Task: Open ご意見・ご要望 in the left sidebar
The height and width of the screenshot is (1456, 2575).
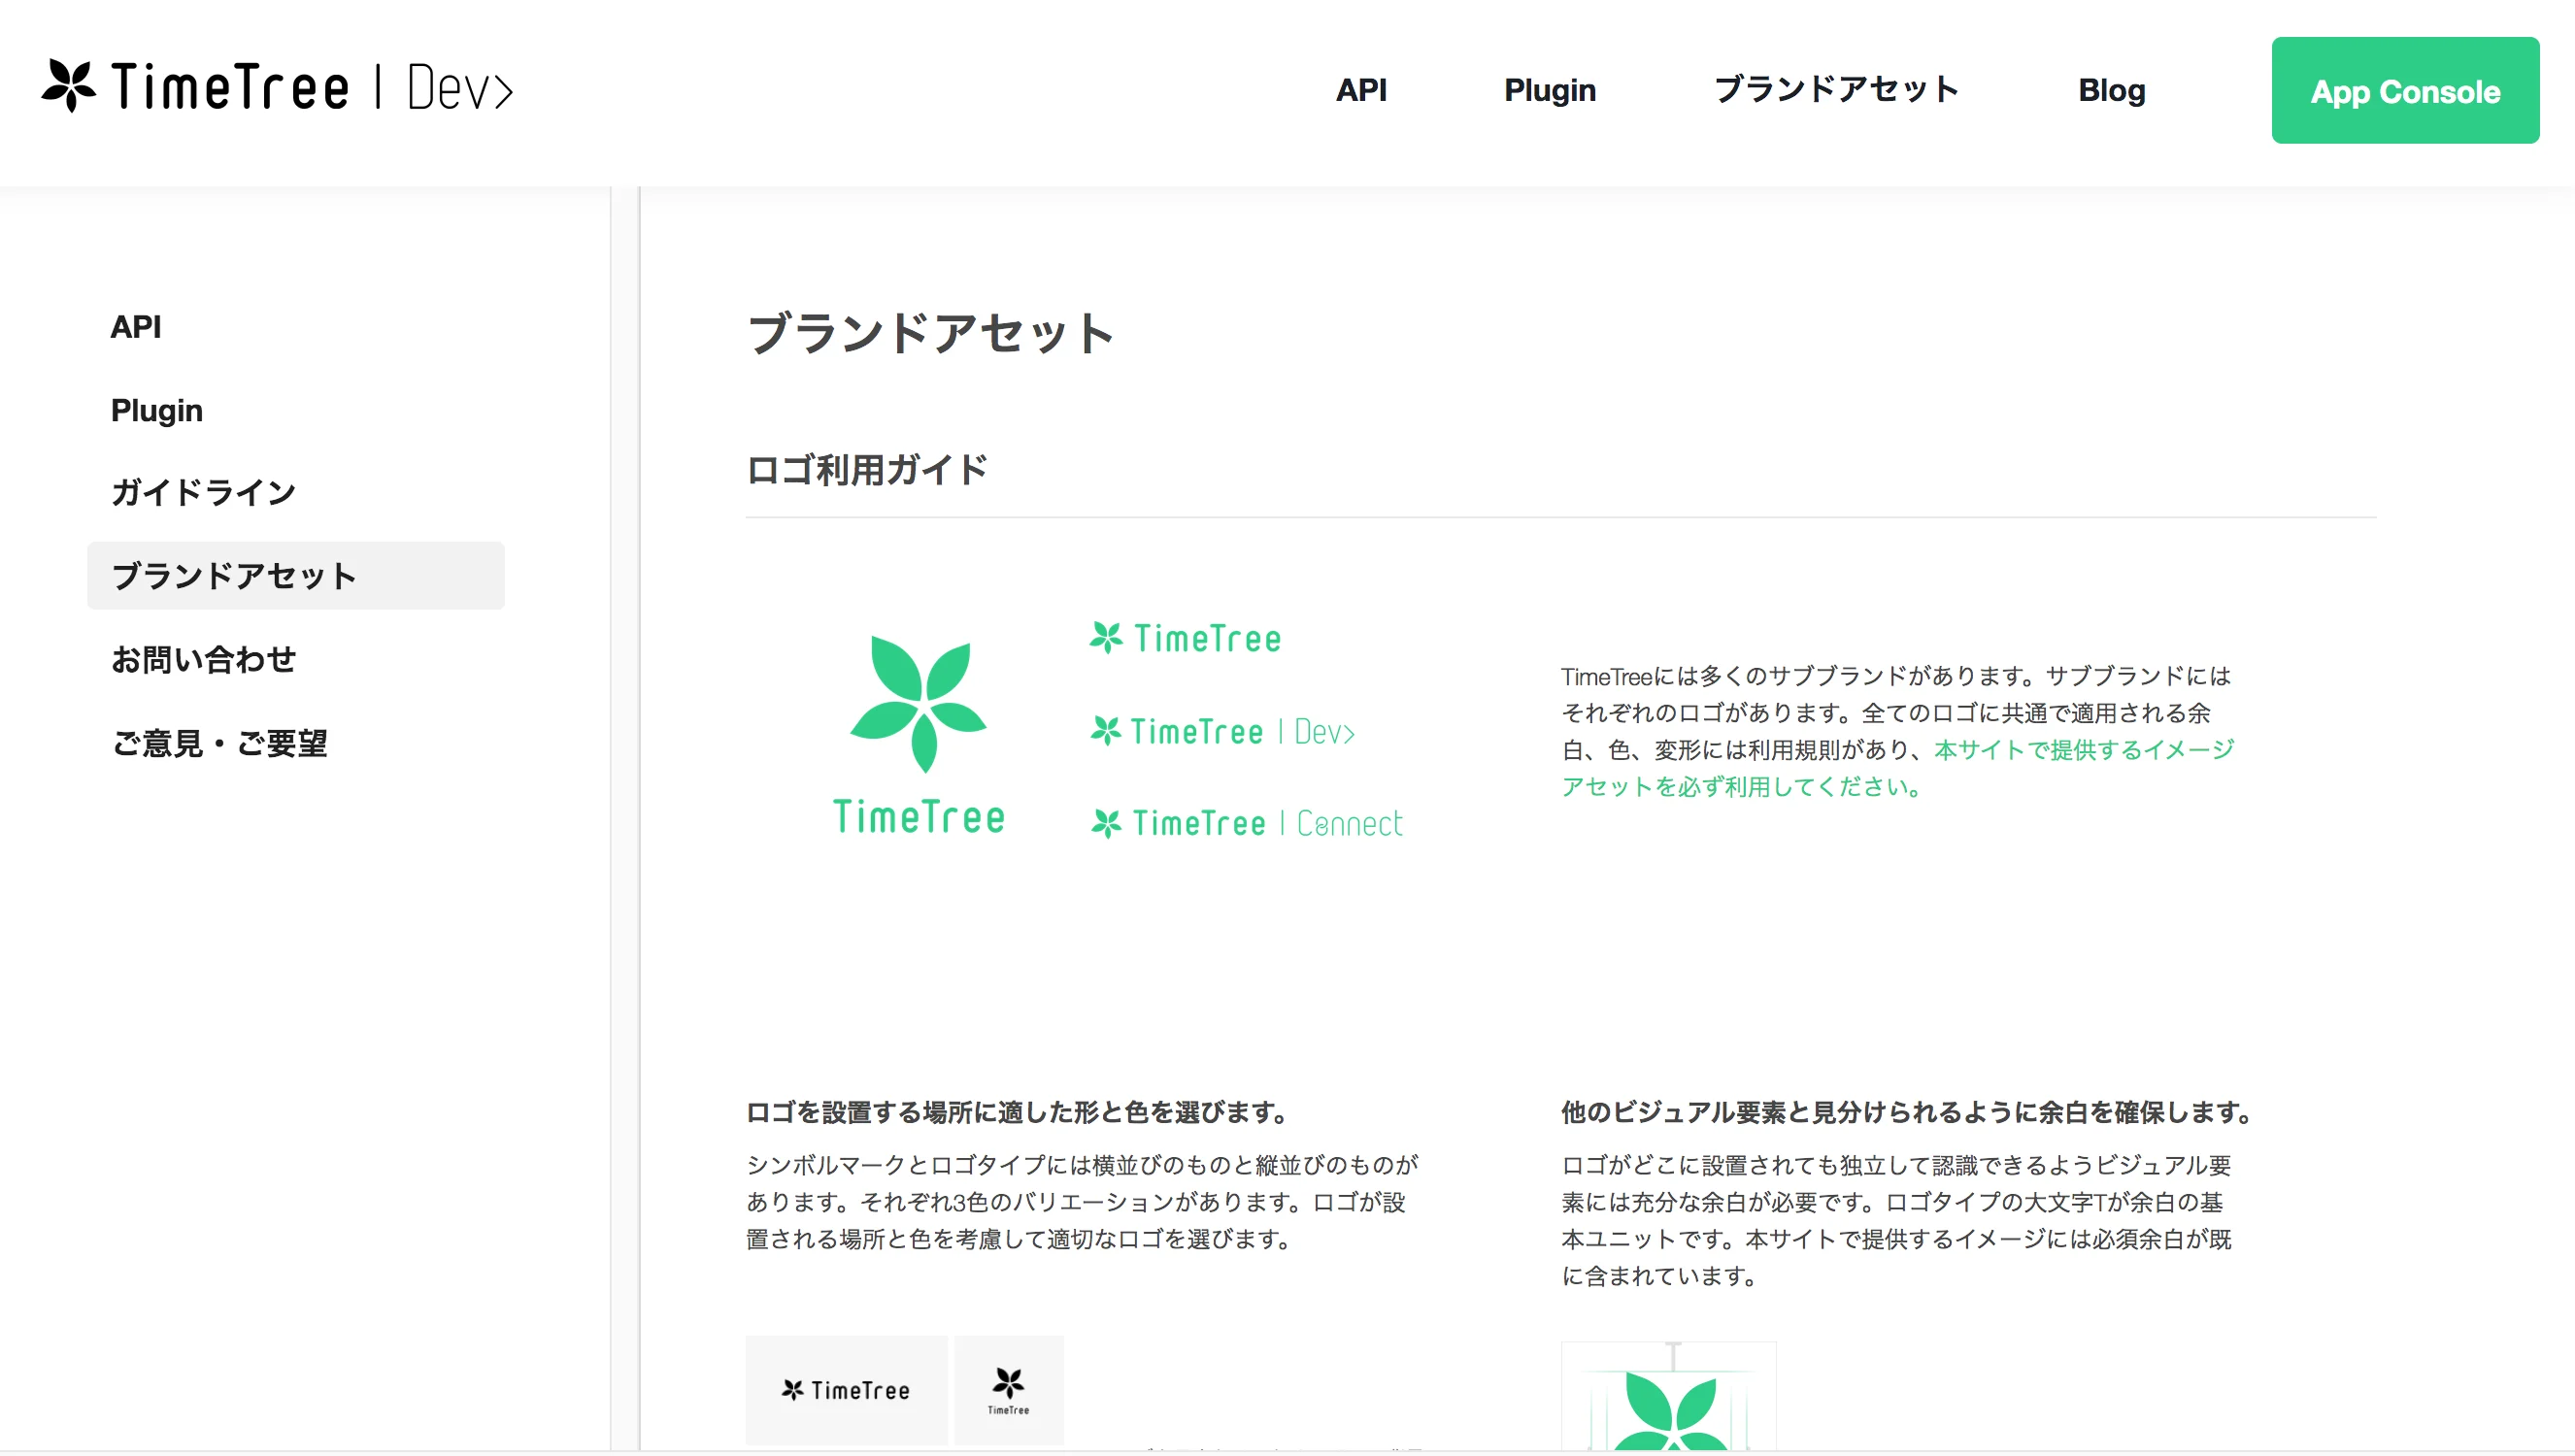Action: pos(219,743)
